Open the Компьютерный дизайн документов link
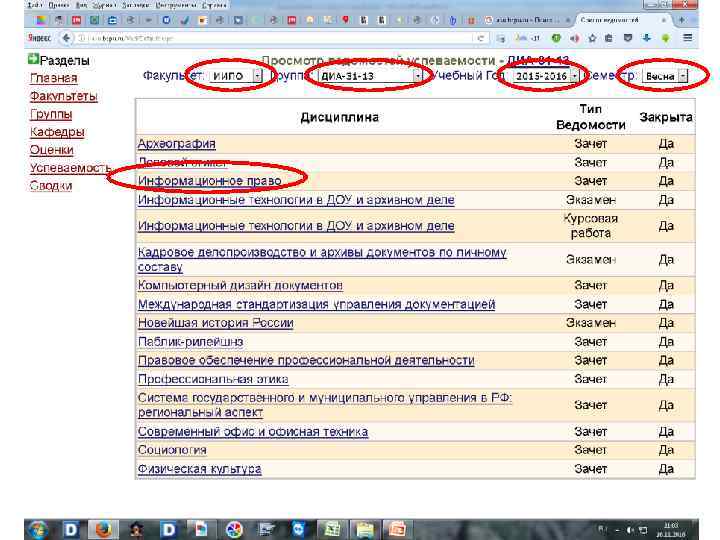Viewport: 720px width, 540px height. click(x=240, y=285)
